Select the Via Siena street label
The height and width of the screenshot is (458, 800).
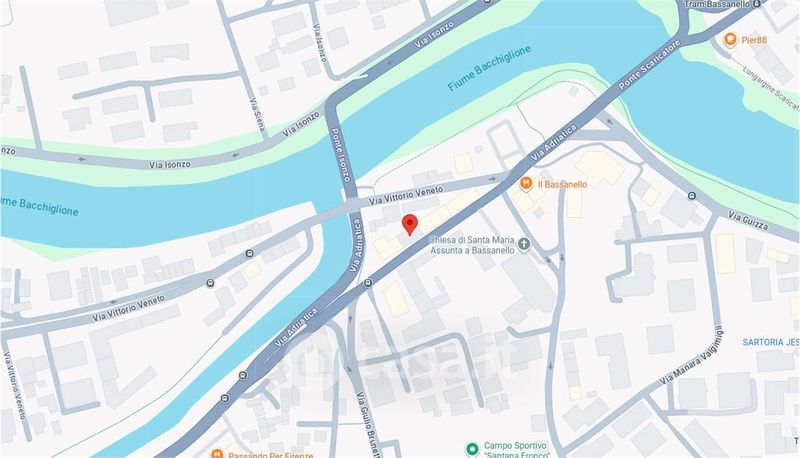click(x=258, y=116)
